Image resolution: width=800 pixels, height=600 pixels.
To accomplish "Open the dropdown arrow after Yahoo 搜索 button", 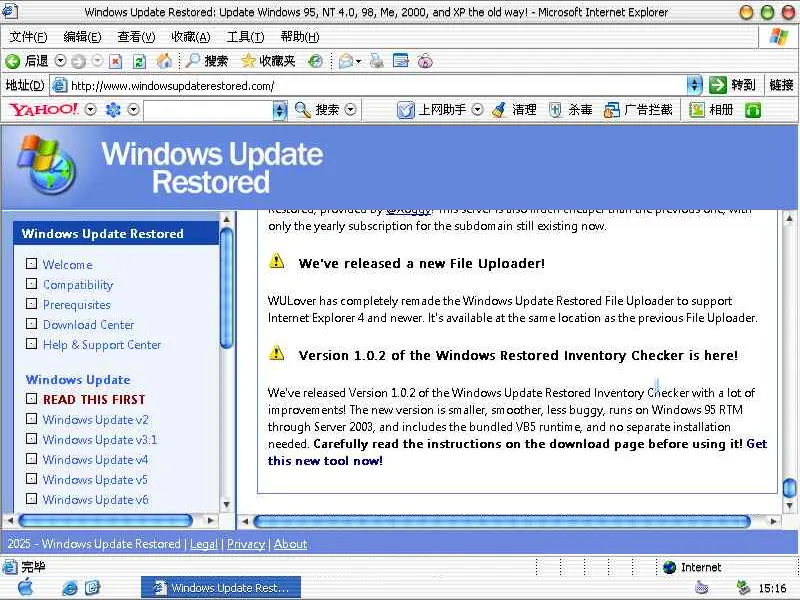I will tap(351, 109).
